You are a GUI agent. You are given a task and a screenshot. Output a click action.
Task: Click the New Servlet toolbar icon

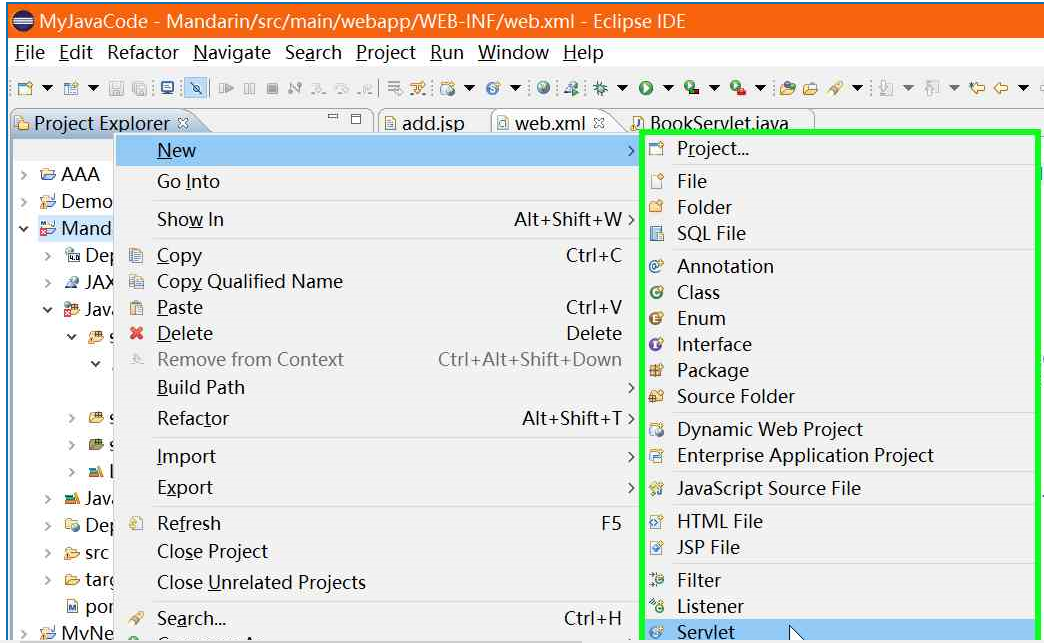click(493, 88)
